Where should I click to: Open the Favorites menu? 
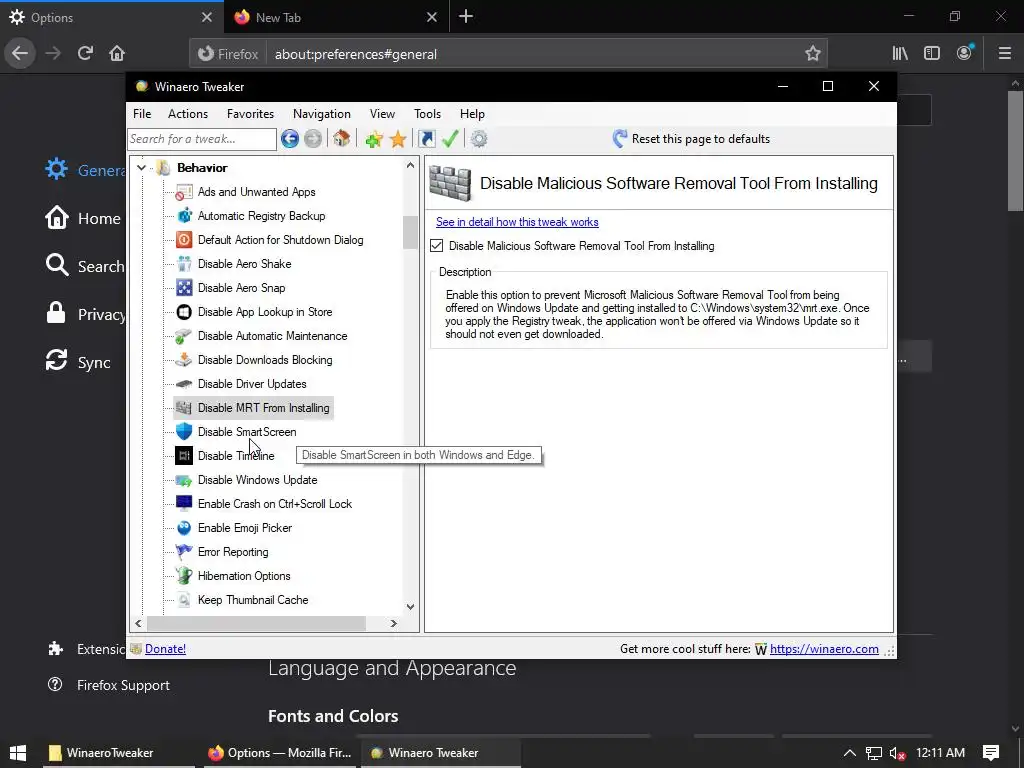tap(250, 114)
